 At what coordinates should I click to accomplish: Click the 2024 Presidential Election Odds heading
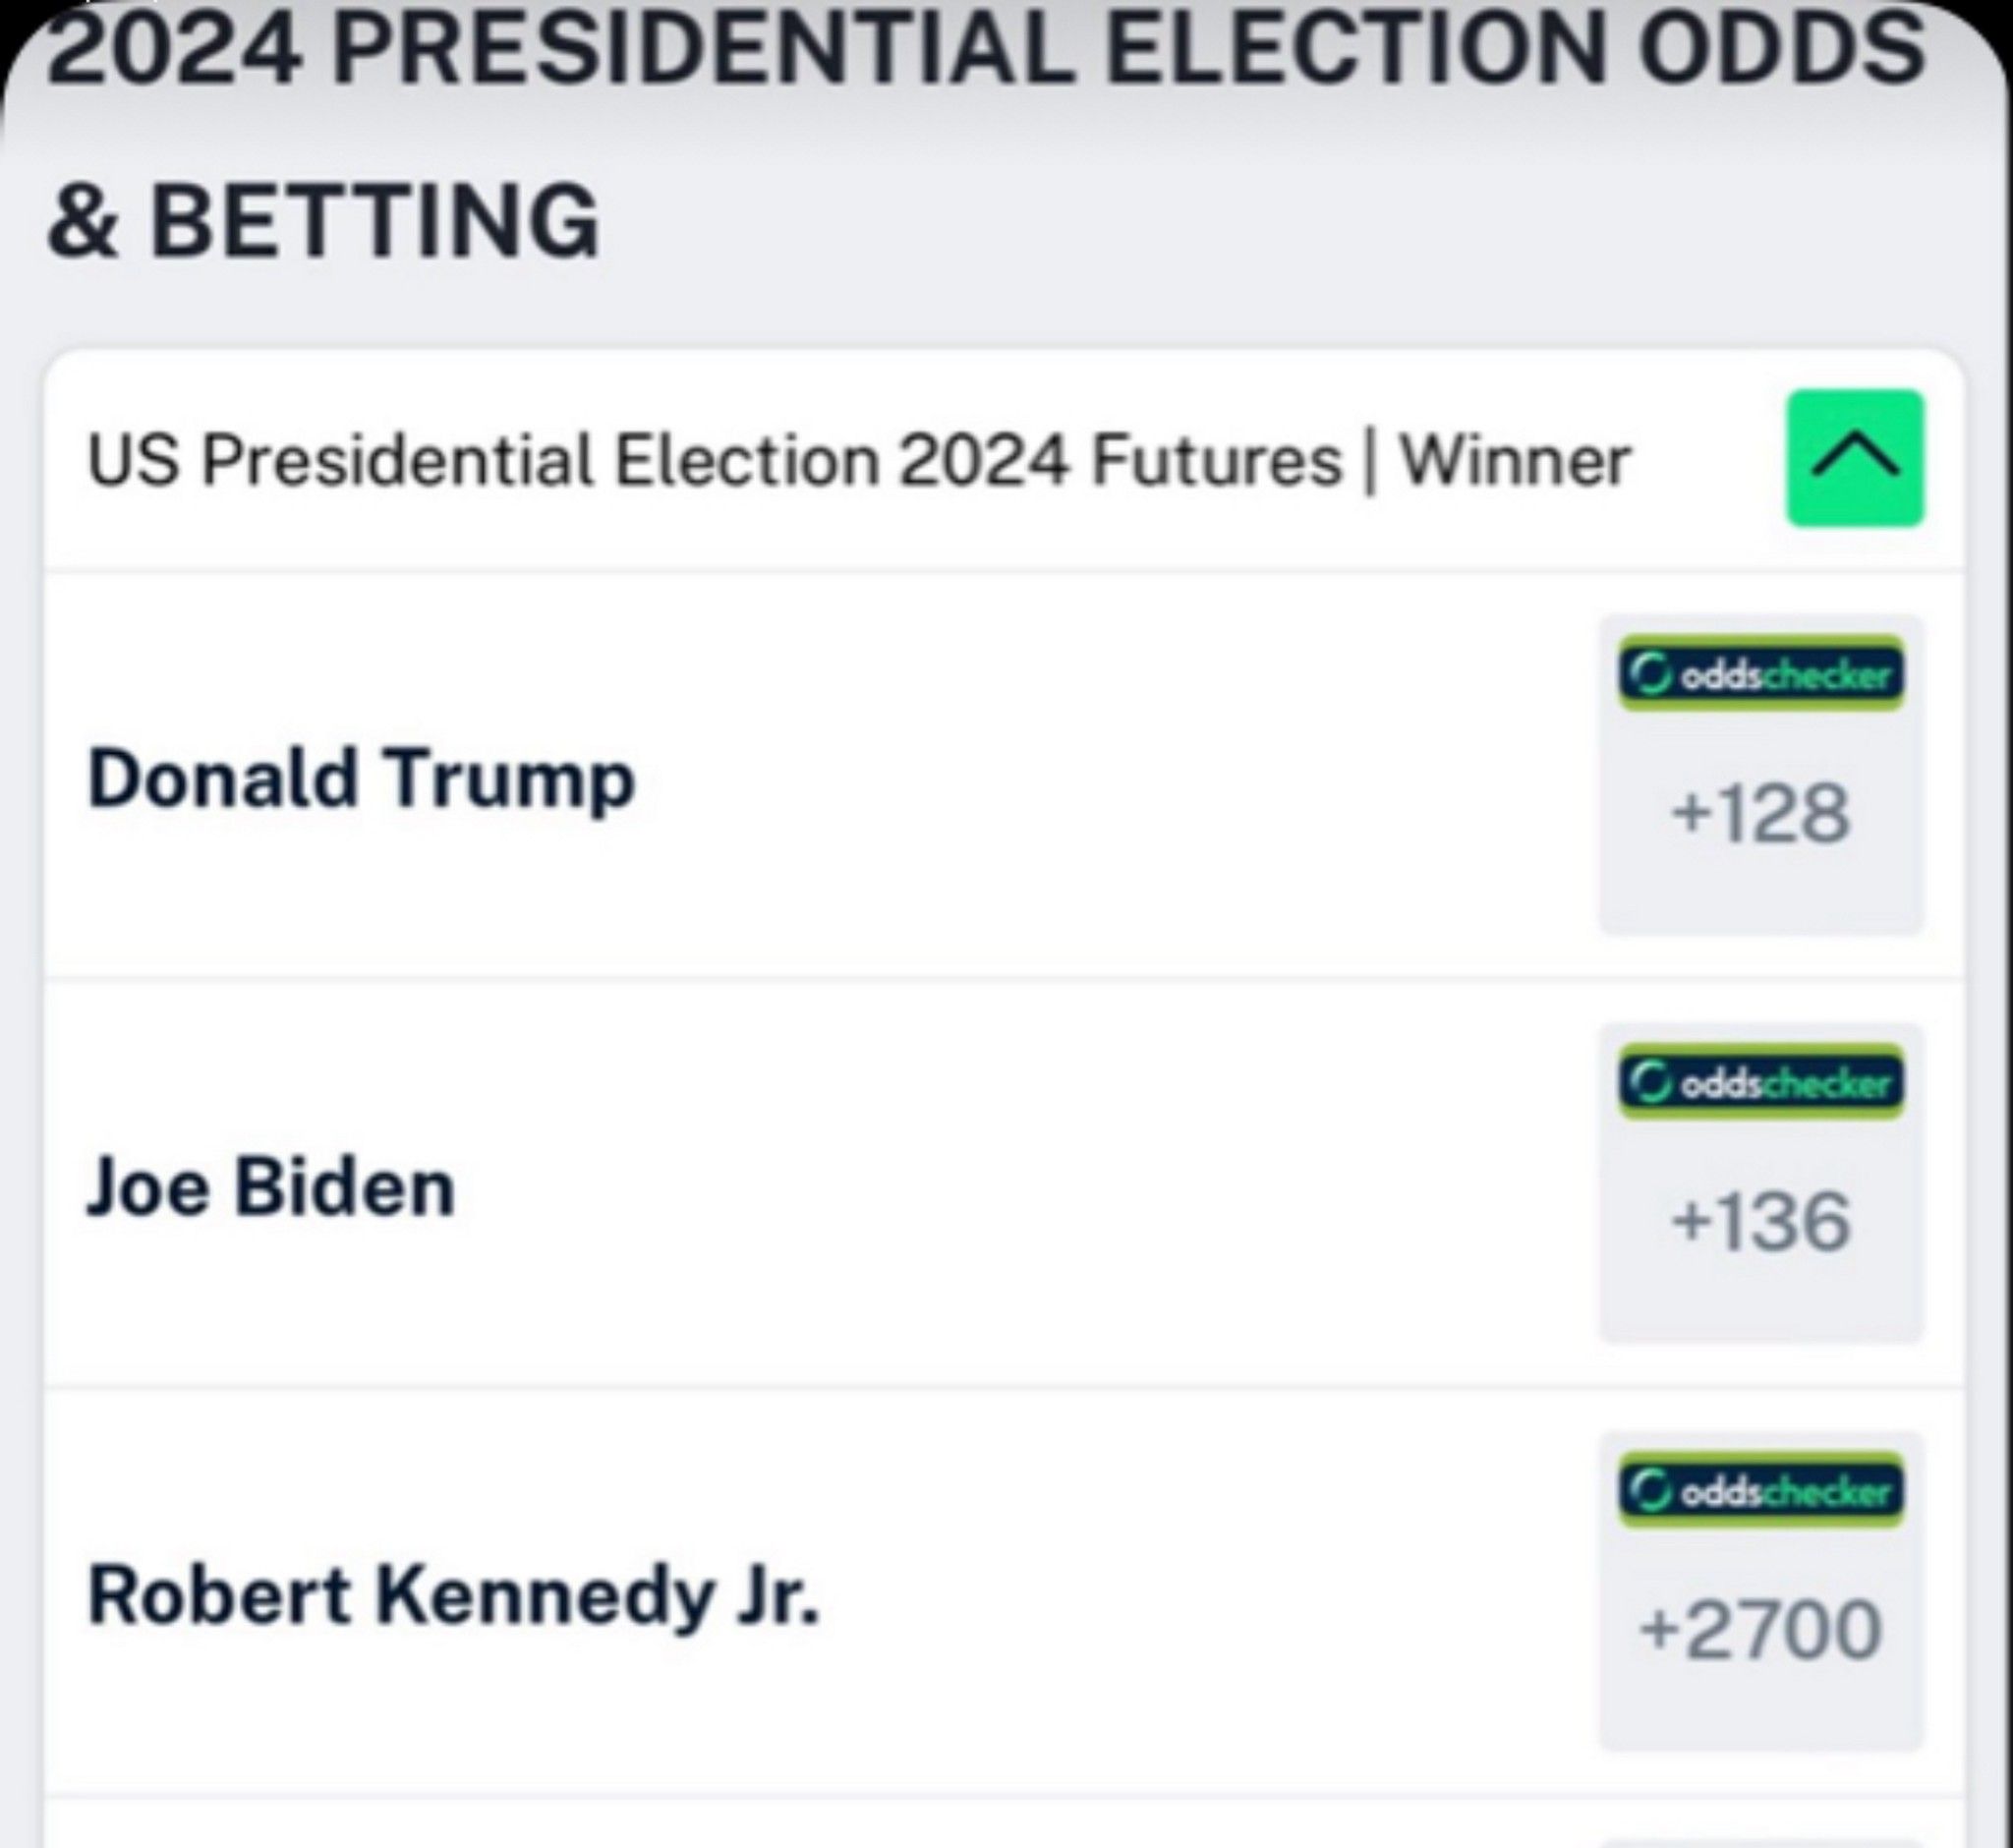pos(986,48)
